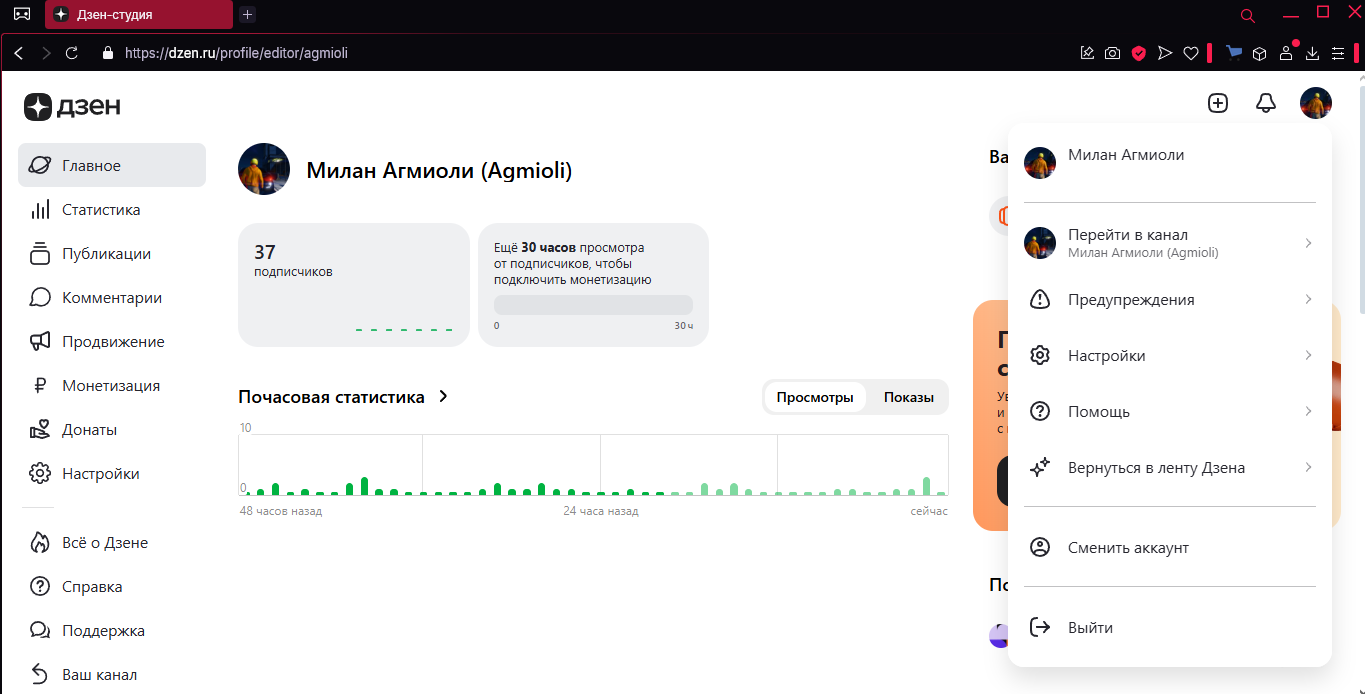Click the Ваш канал back arrow icon

point(40,674)
